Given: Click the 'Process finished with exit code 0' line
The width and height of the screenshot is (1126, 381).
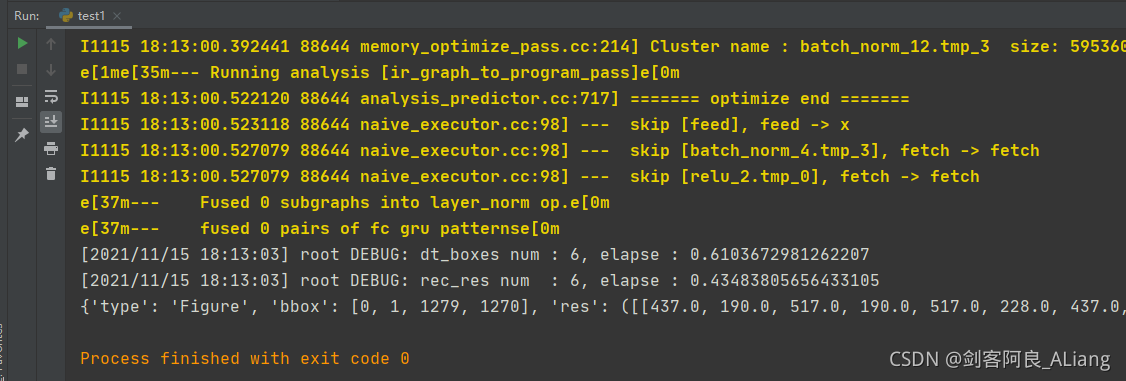Looking at the screenshot, I should tap(245, 358).
